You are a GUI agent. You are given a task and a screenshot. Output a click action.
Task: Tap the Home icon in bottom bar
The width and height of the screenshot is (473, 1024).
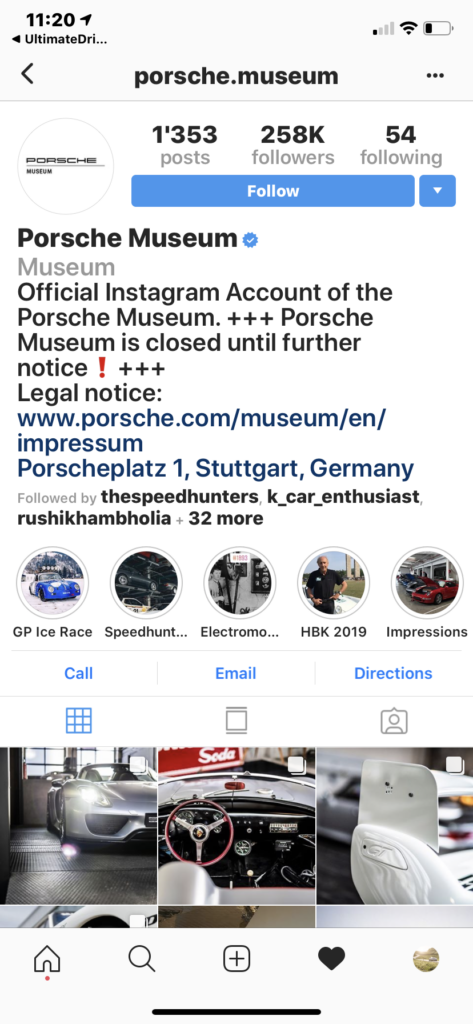[47, 960]
